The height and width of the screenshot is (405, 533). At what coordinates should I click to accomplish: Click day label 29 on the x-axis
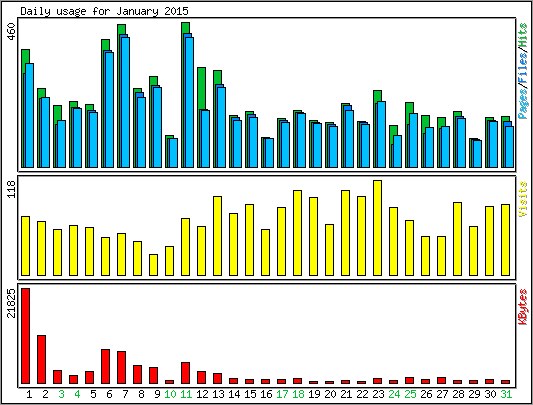474,394
